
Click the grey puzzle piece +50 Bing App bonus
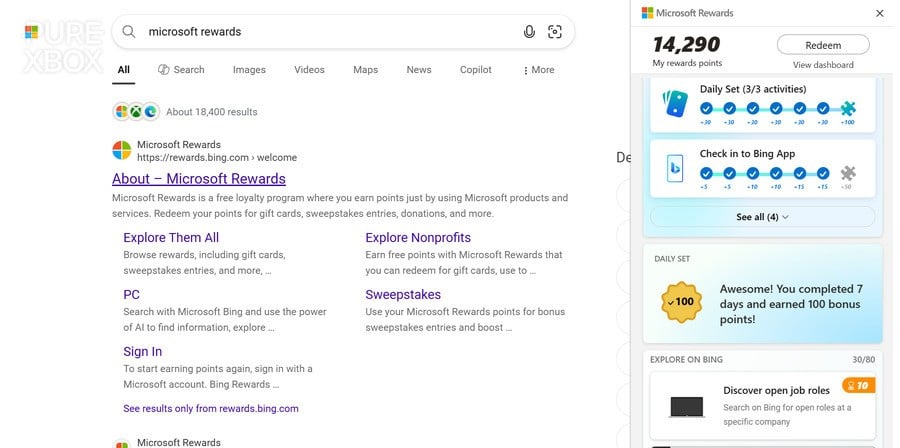[x=848, y=173]
